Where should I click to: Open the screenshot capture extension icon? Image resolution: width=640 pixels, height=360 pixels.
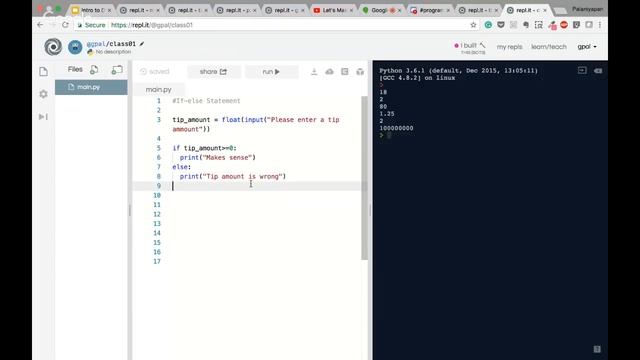539,25
